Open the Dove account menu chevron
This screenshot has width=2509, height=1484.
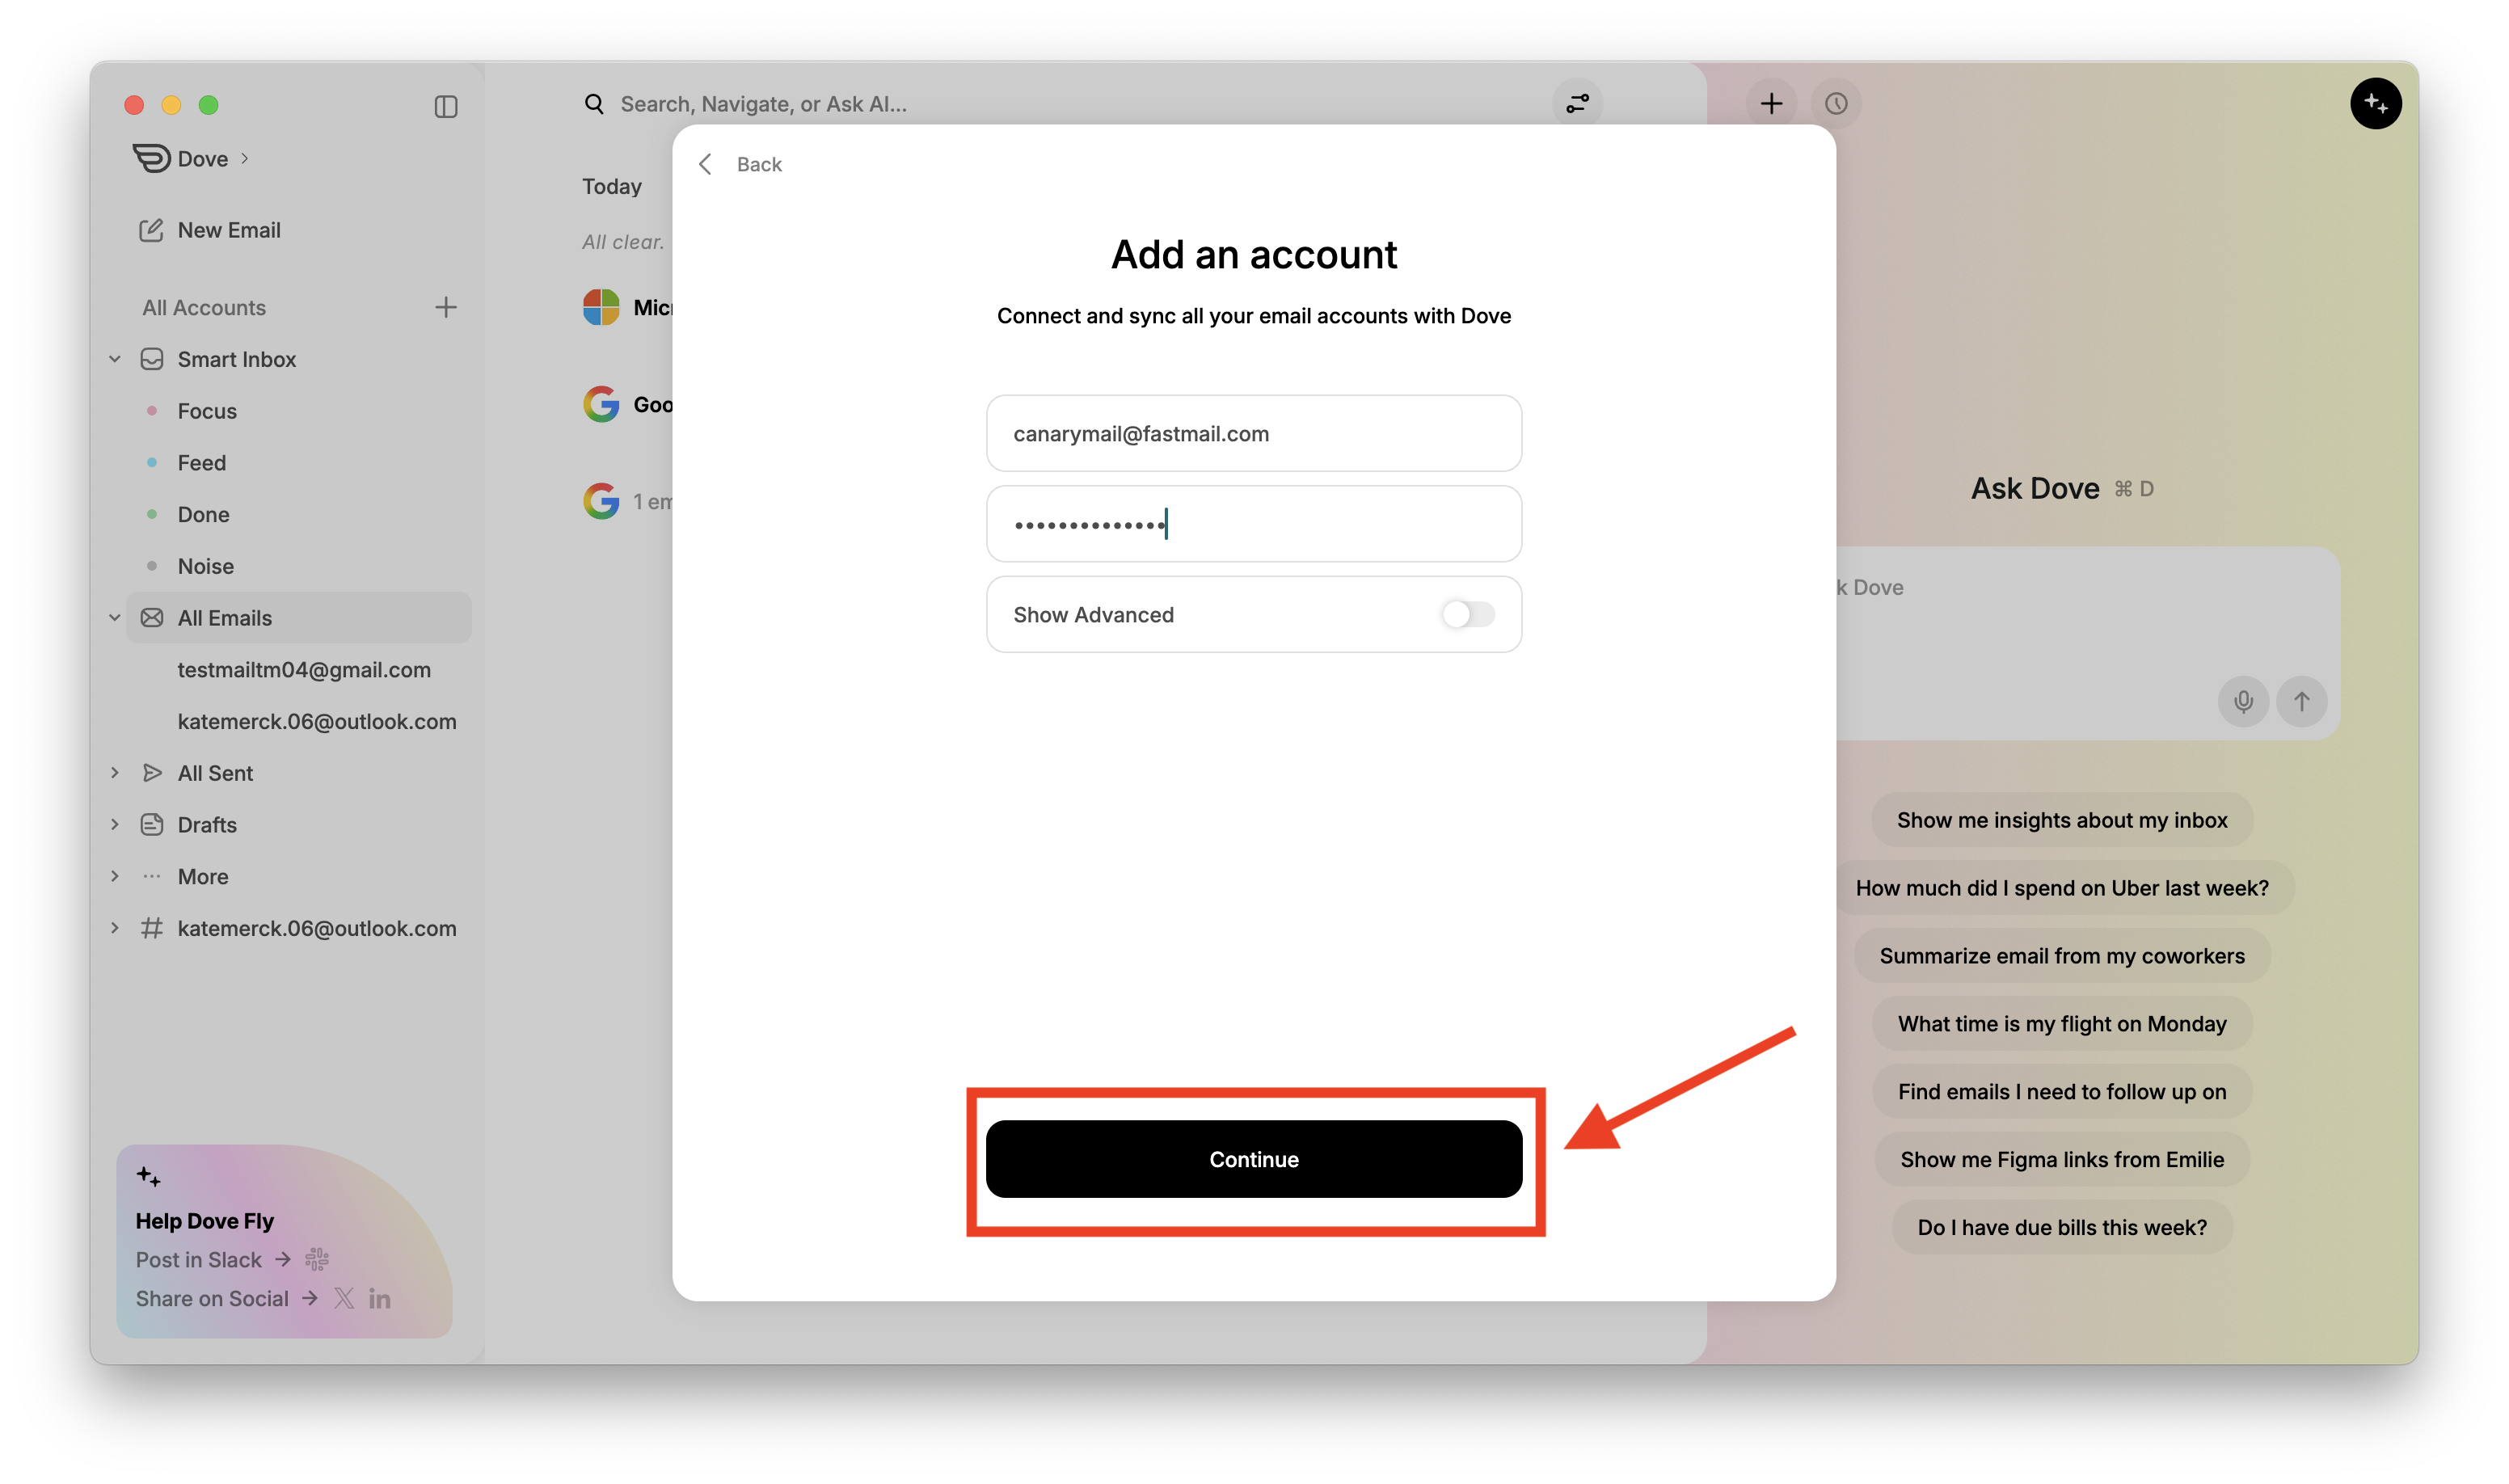coord(245,159)
